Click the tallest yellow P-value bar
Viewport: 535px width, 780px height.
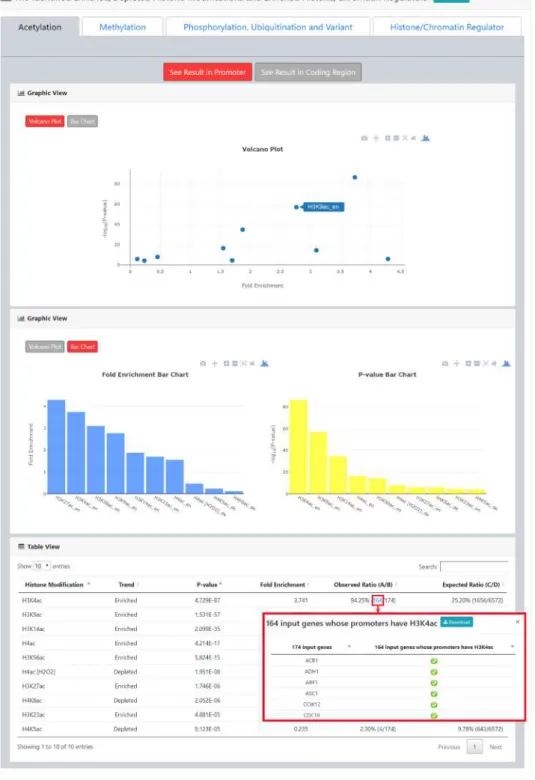pyautogui.click(x=299, y=446)
